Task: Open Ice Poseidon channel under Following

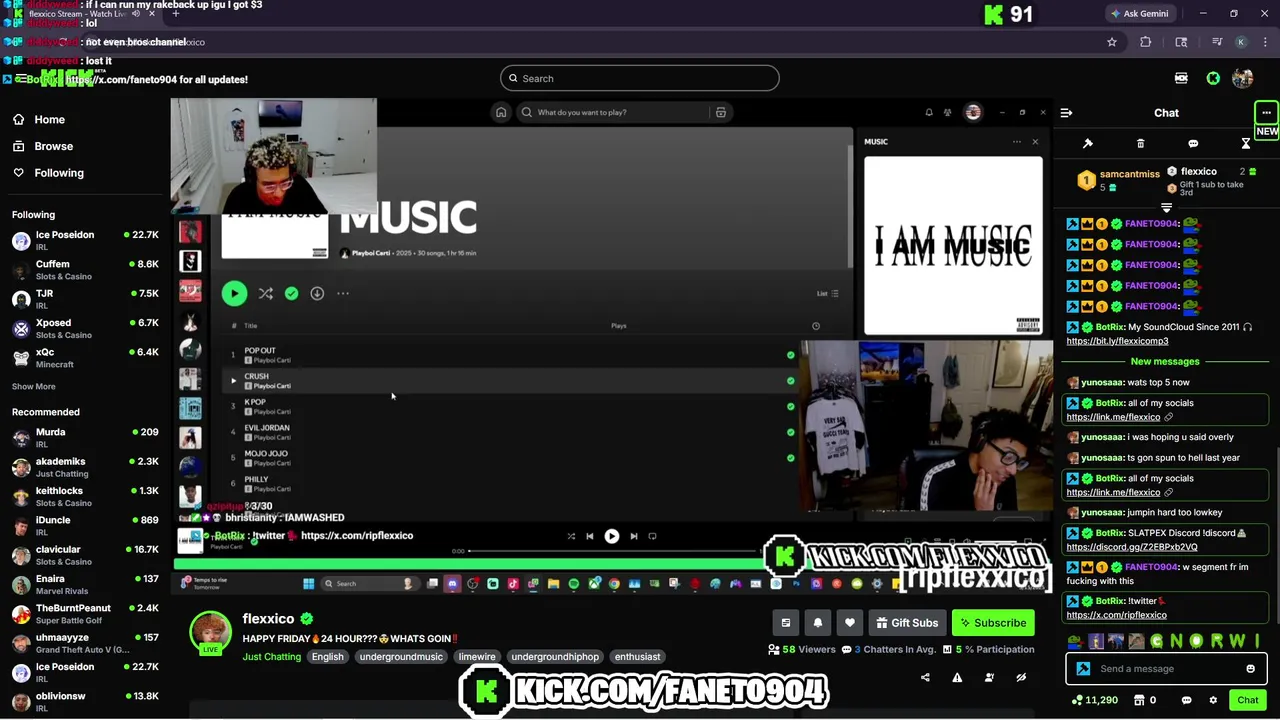Action: pyautogui.click(x=85, y=240)
